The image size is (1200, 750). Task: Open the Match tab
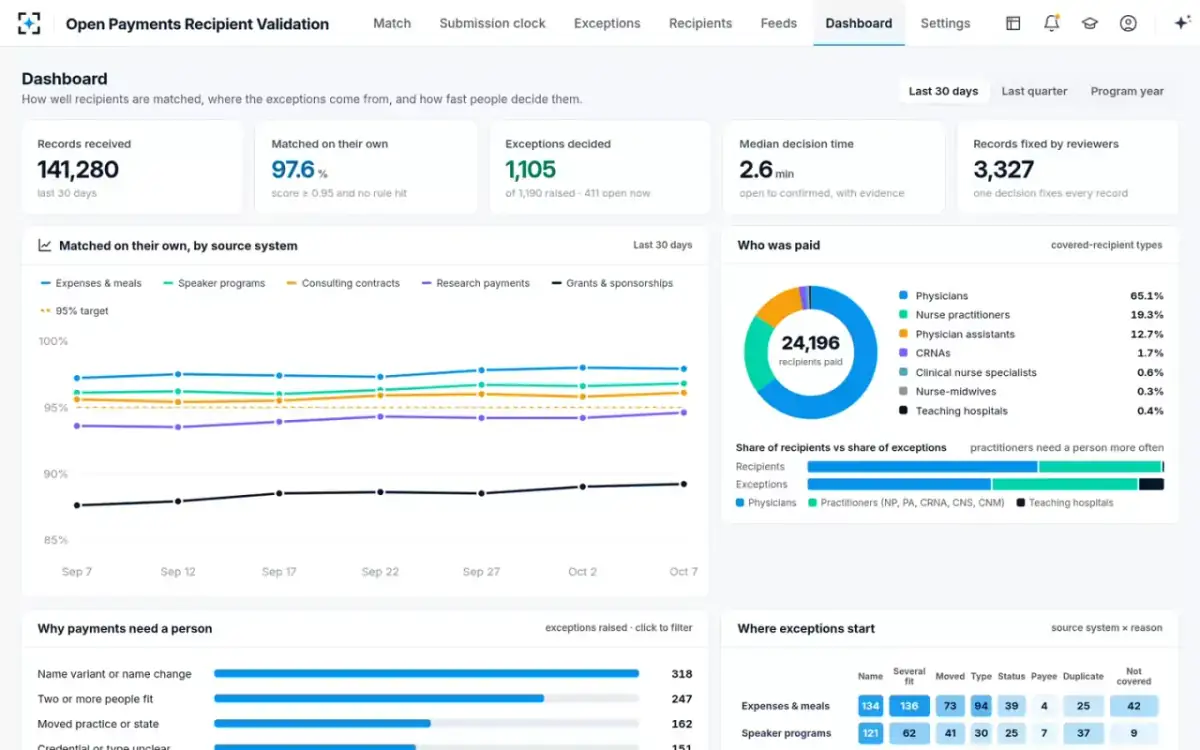[x=392, y=23]
